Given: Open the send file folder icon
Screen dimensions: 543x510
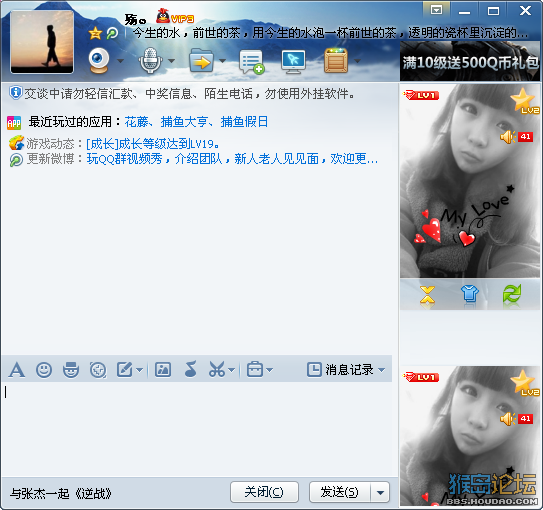Looking at the screenshot, I should (x=201, y=61).
